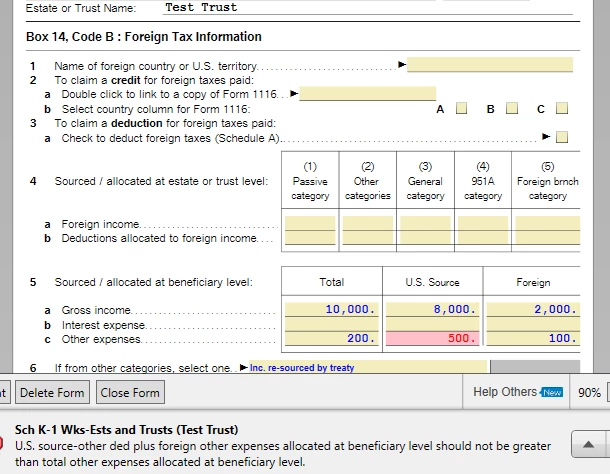Click the arrow icon before country name field

click(x=402, y=65)
